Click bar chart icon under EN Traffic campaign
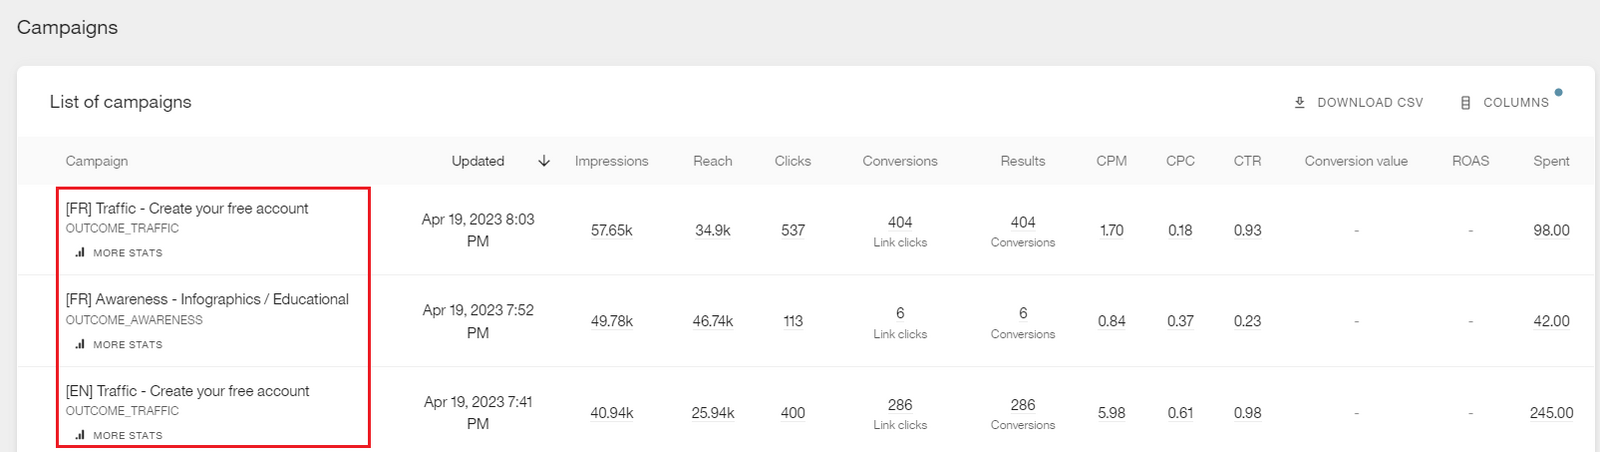This screenshot has height=452, width=1600. pyautogui.click(x=80, y=435)
